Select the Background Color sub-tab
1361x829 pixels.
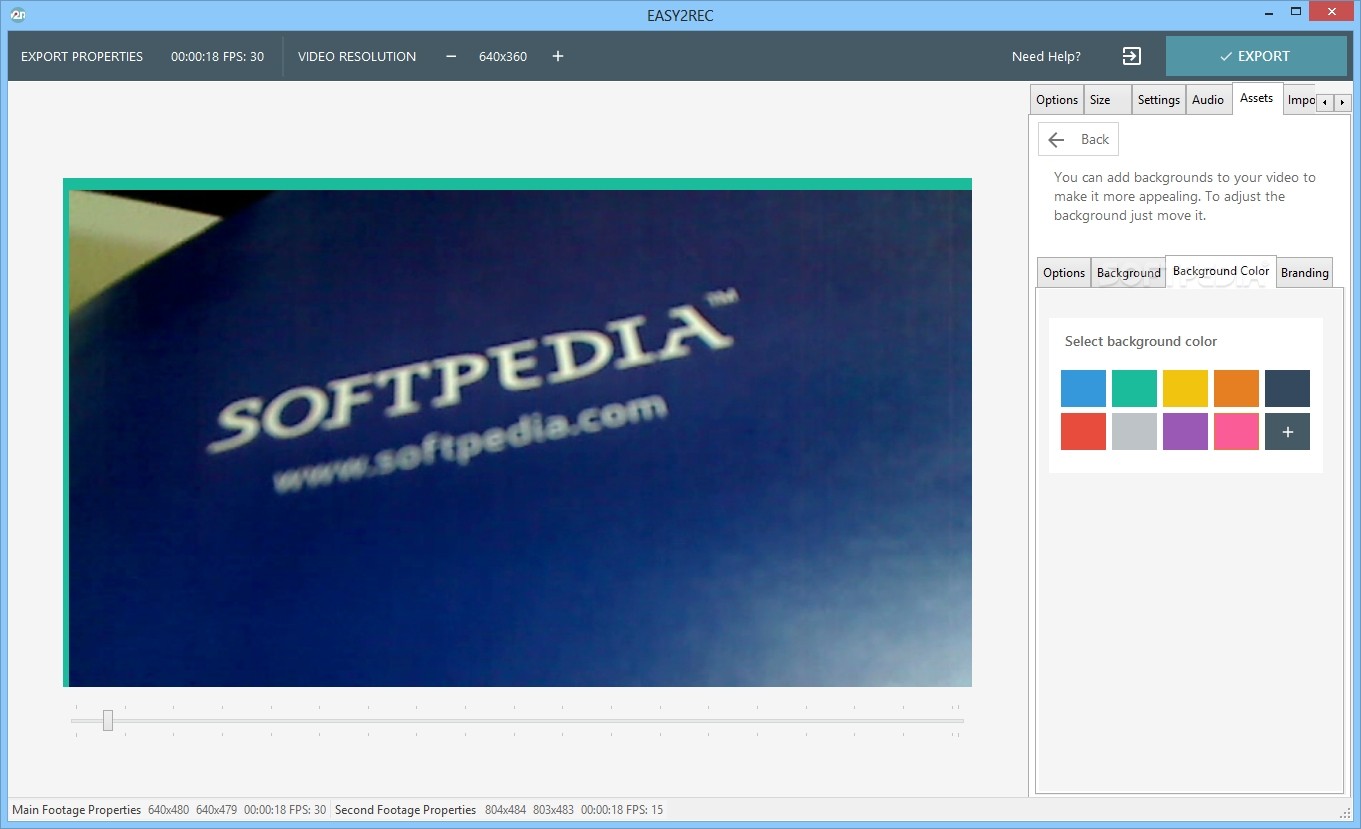point(1221,271)
